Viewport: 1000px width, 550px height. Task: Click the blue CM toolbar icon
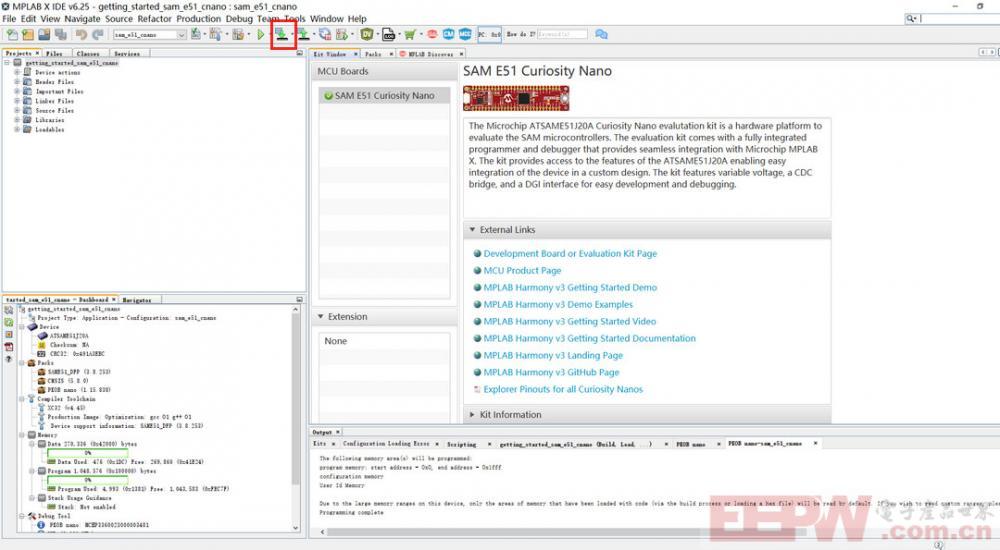tap(449, 34)
